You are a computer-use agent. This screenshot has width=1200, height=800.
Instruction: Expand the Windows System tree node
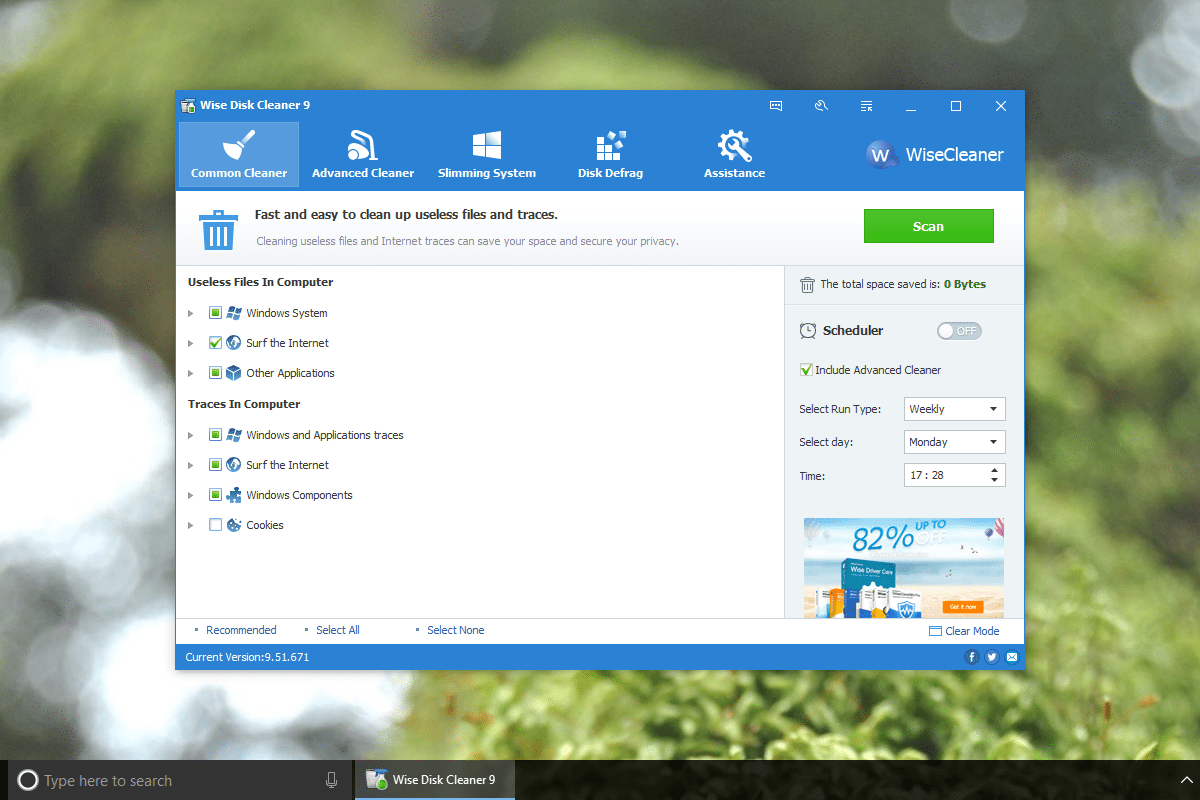click(191, 313)
